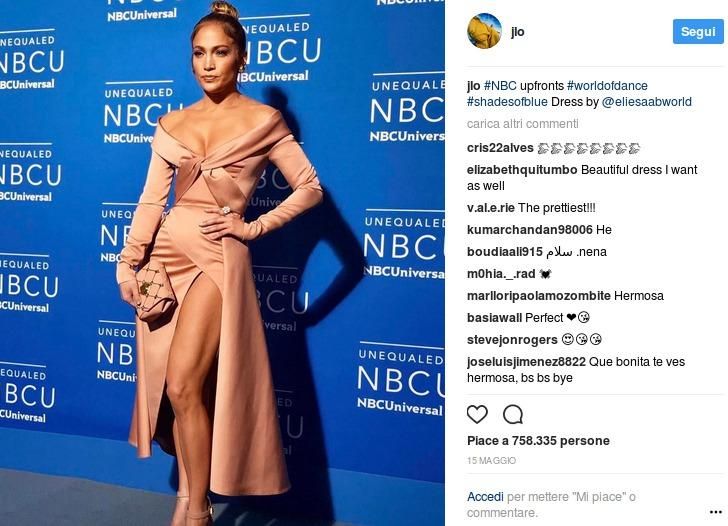Image resolution: width=728 pixels, height=526 pixels.
Task: Follow jlo with the Segui button
Action: pos(698,32)
